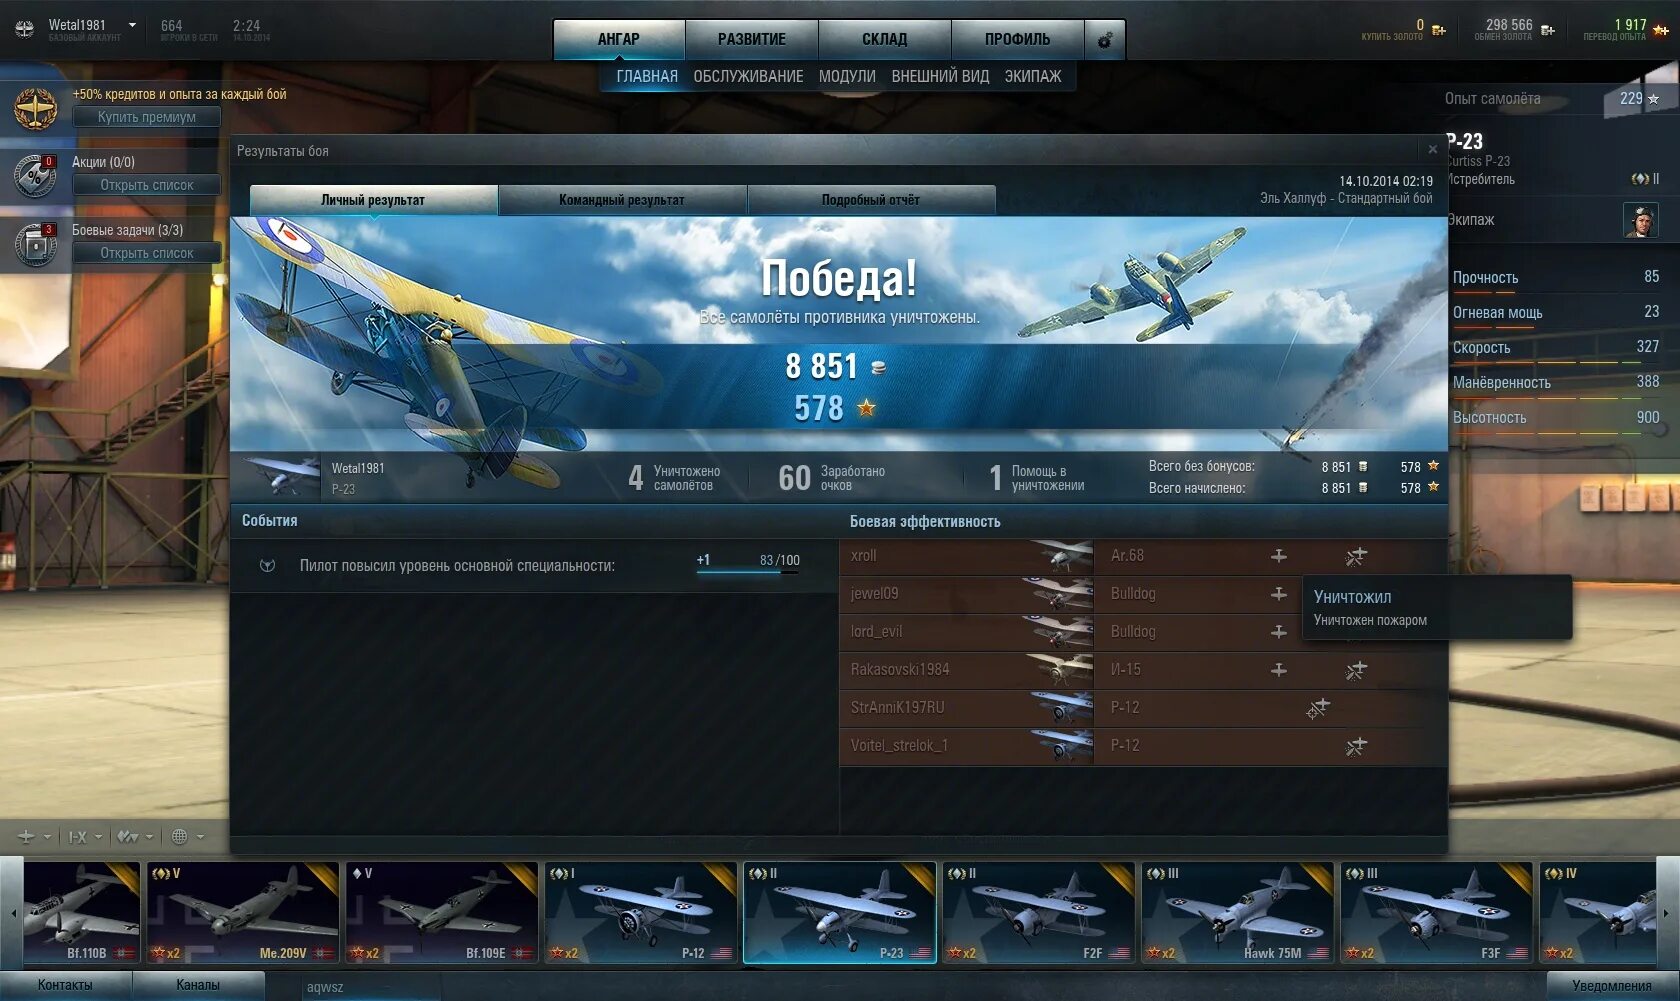Screen dimensions: 1680x1001
Task: Click Открыть список under Боевые задачи
Action: click(x=147, y=253)
